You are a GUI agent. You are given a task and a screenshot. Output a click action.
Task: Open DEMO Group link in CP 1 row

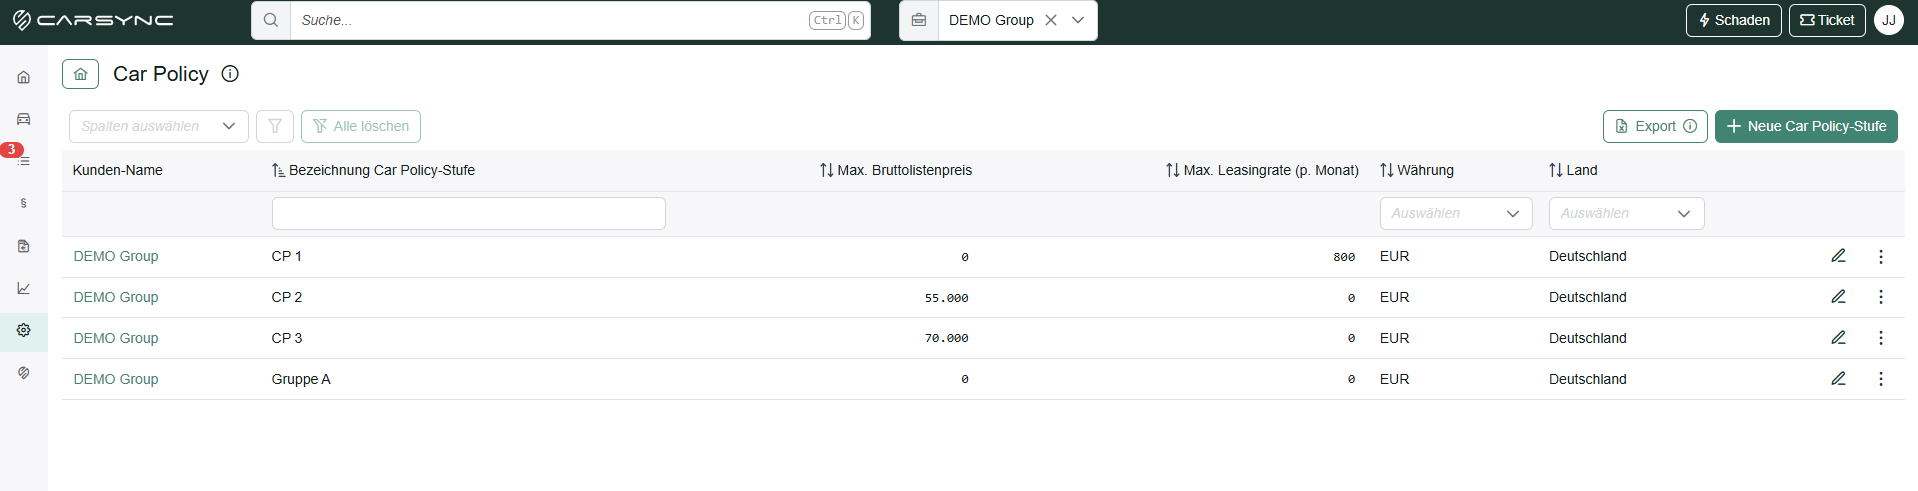(x=116, y=256)
